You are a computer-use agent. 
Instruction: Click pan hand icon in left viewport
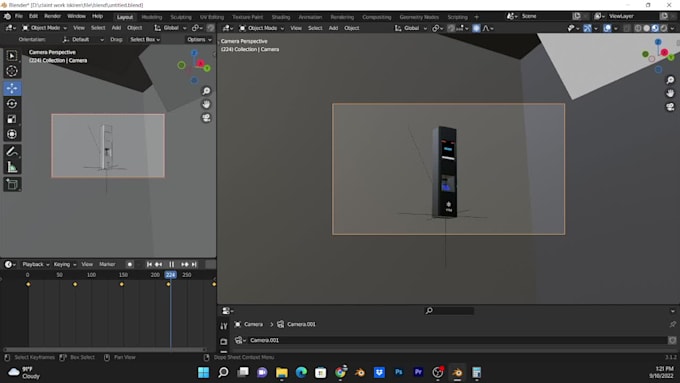tap(206, 104)
